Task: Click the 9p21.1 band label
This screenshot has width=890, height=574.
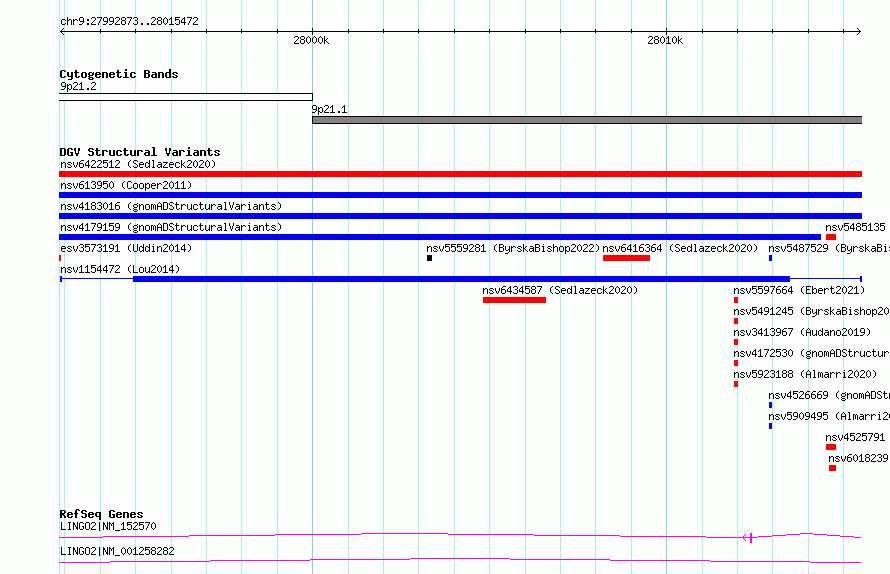Action: pos(329,109)
